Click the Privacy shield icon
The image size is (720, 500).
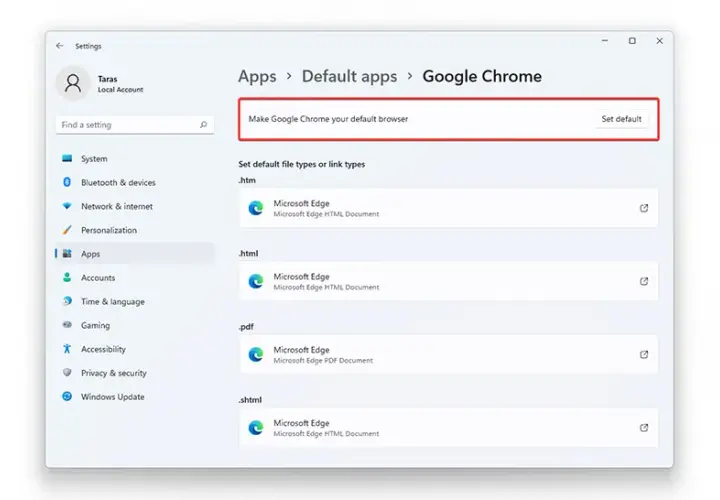click(67, 372)
